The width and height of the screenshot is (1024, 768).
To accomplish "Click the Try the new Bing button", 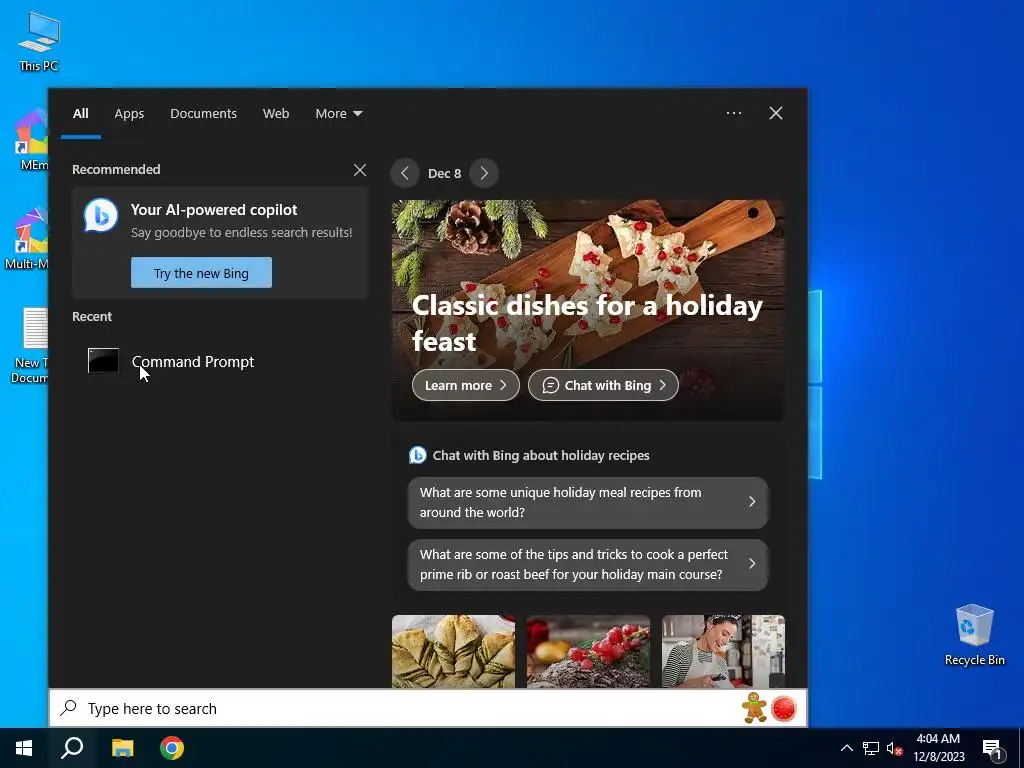I will (x=201, y=273).
